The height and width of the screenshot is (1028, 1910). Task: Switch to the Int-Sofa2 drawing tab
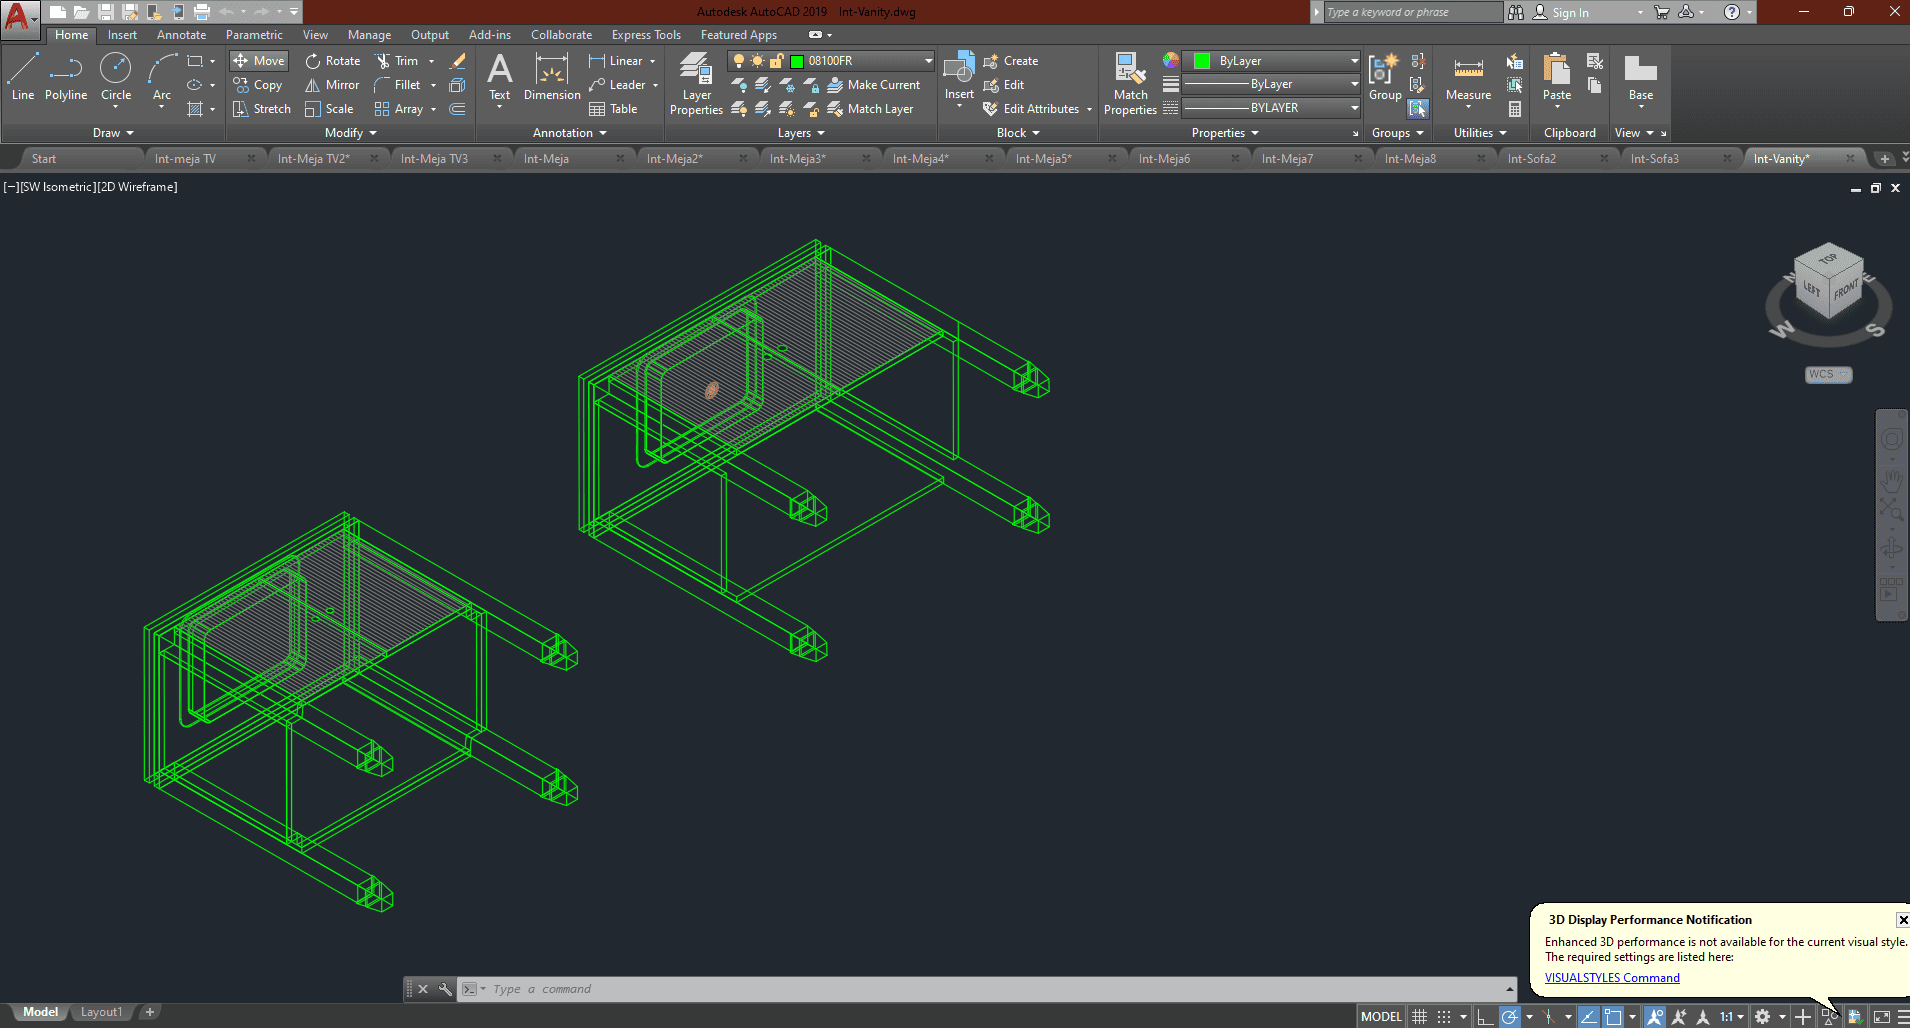(x=1531, y=159)
